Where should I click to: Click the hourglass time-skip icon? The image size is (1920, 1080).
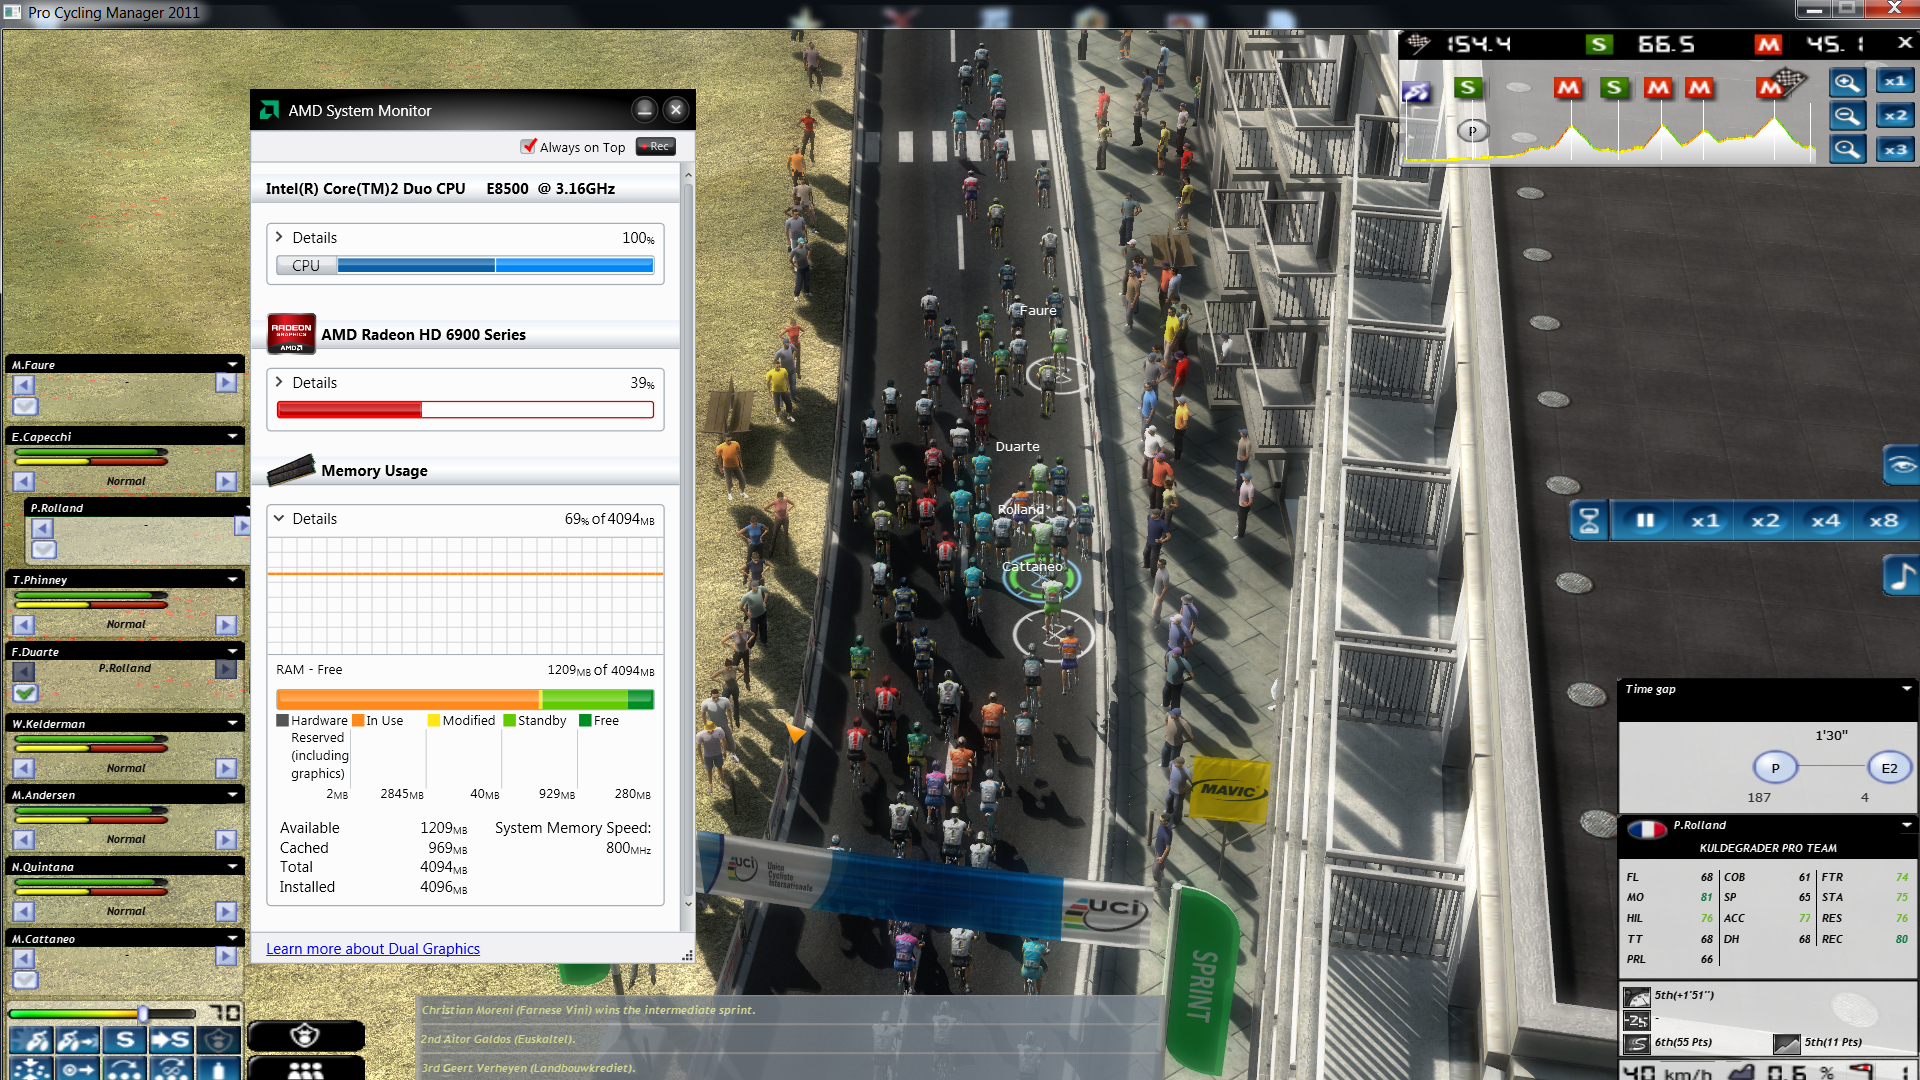click(1589, 520)
